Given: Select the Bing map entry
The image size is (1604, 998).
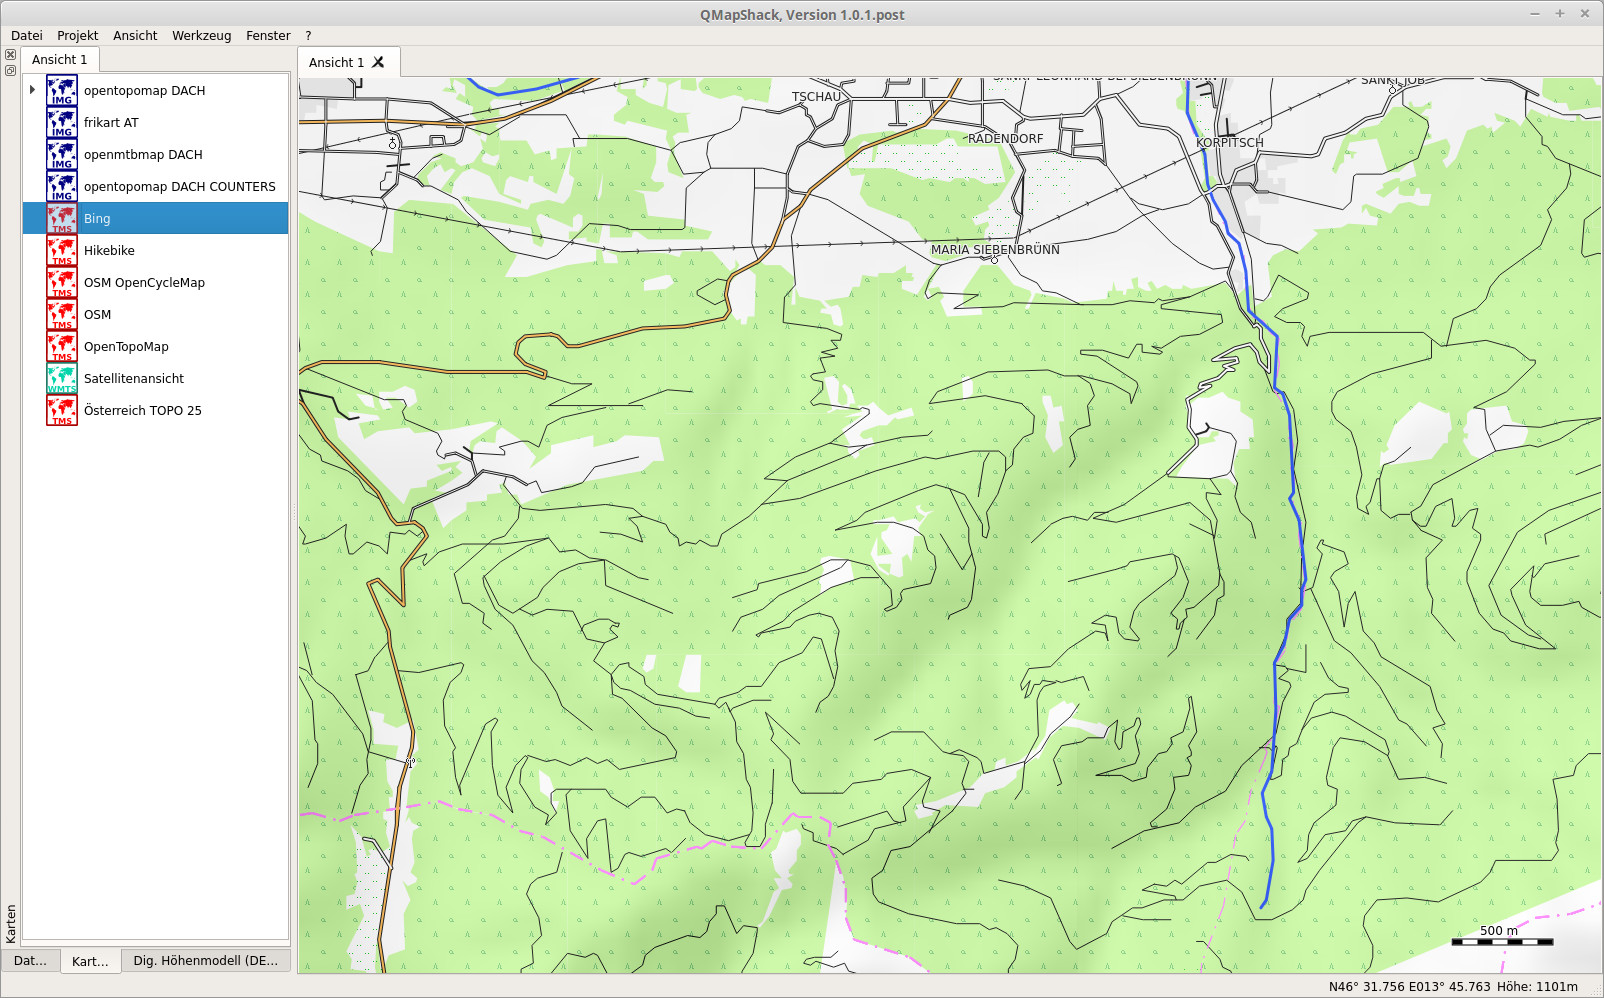Looking at the screenshot, I should (x=156, y=218).
